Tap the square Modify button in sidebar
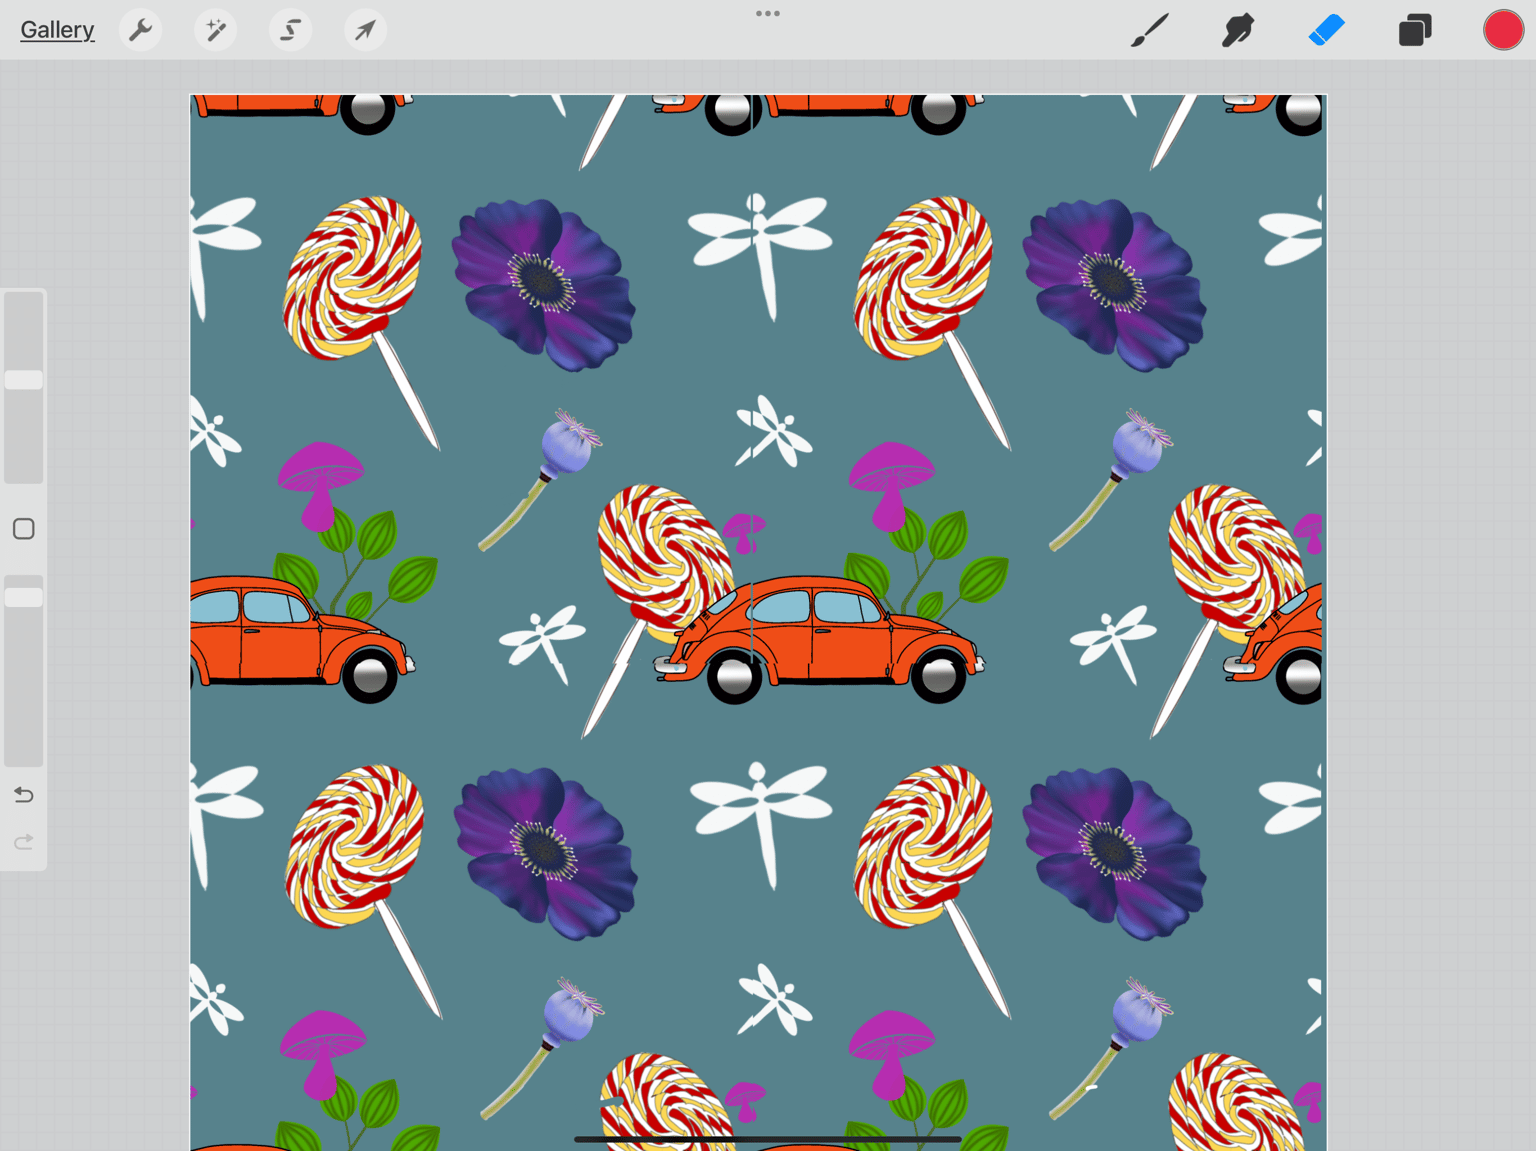The width and height of the screenshot is (1536, 1151). [24, 529]
